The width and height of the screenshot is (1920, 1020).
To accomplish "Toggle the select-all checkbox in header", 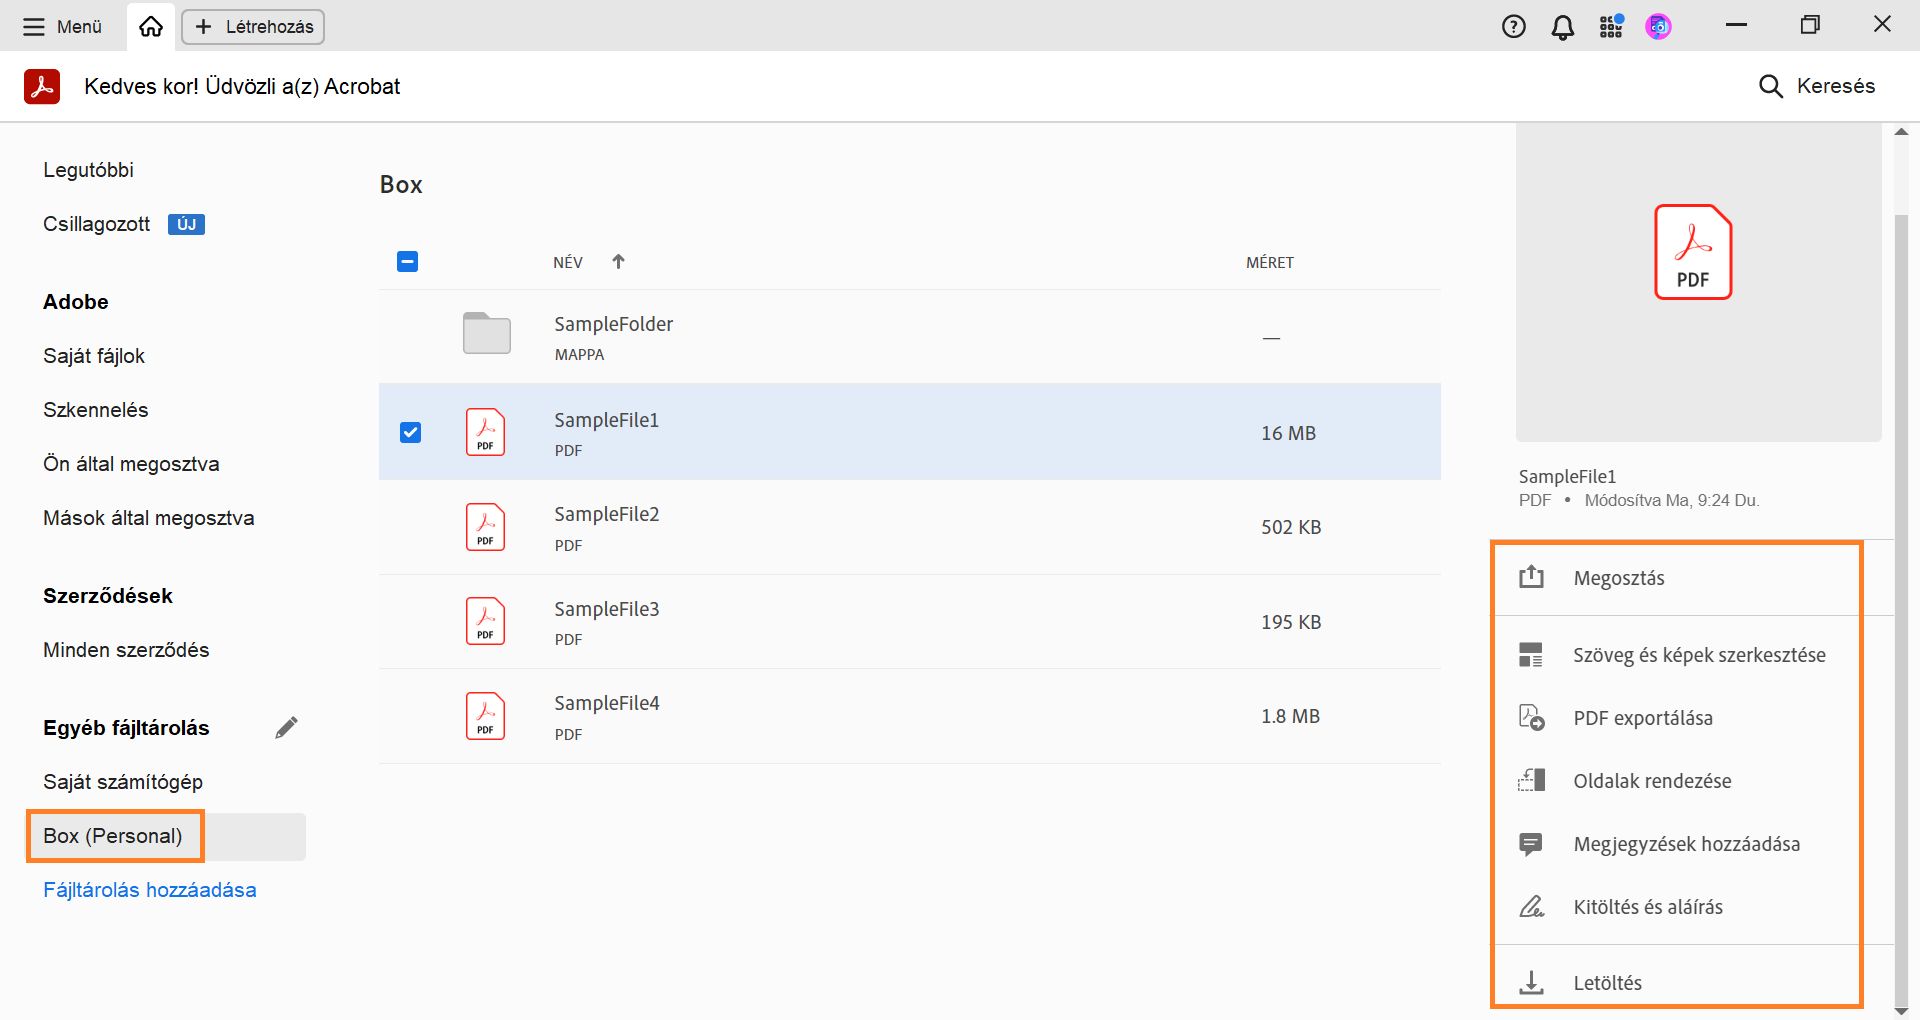I will tap(407, 262).
